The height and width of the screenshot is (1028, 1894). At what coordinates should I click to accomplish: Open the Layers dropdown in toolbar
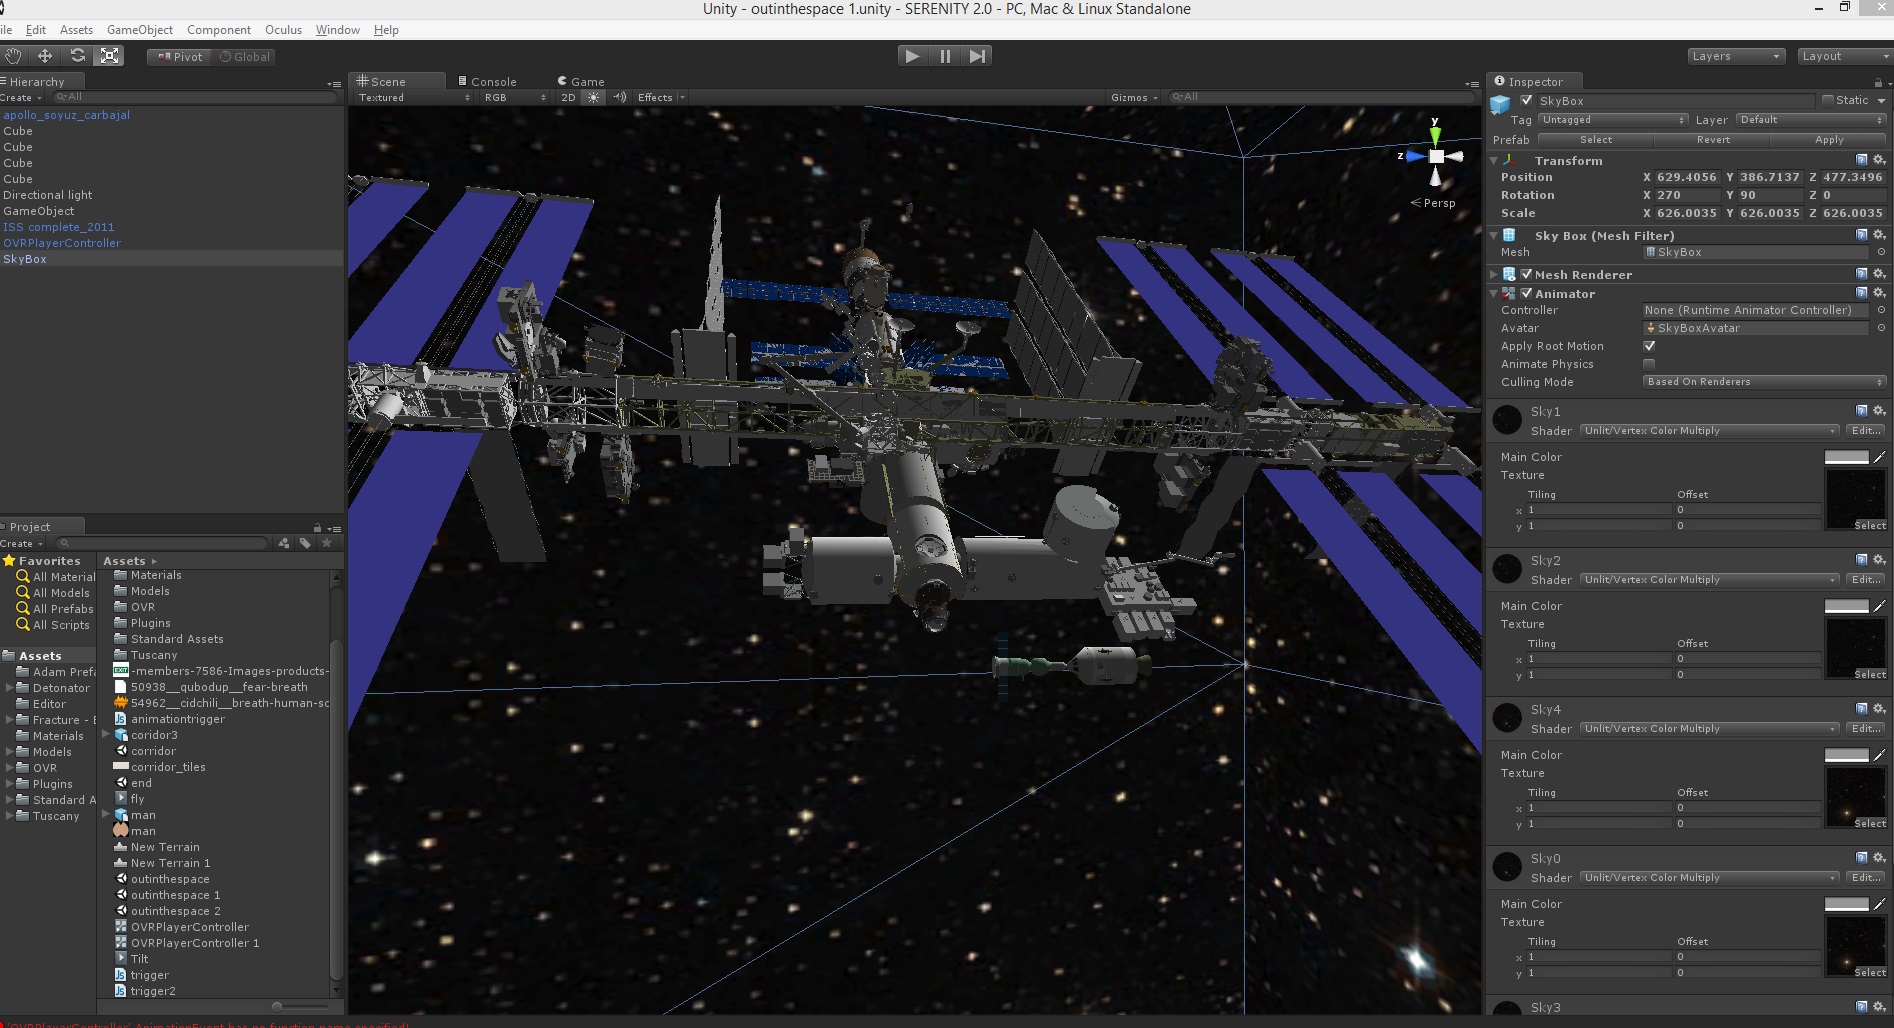[x=1736, y=56]
